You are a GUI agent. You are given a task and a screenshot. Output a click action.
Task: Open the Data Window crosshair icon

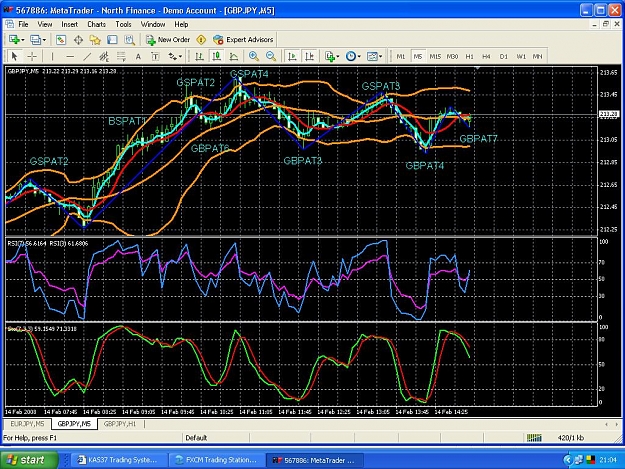coord(78,39)
